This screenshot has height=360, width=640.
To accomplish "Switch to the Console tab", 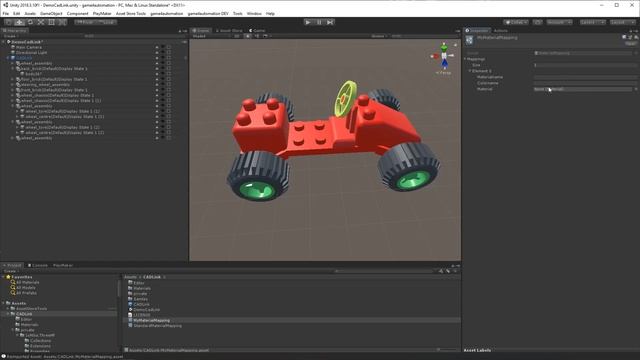I will click(38, 265).
